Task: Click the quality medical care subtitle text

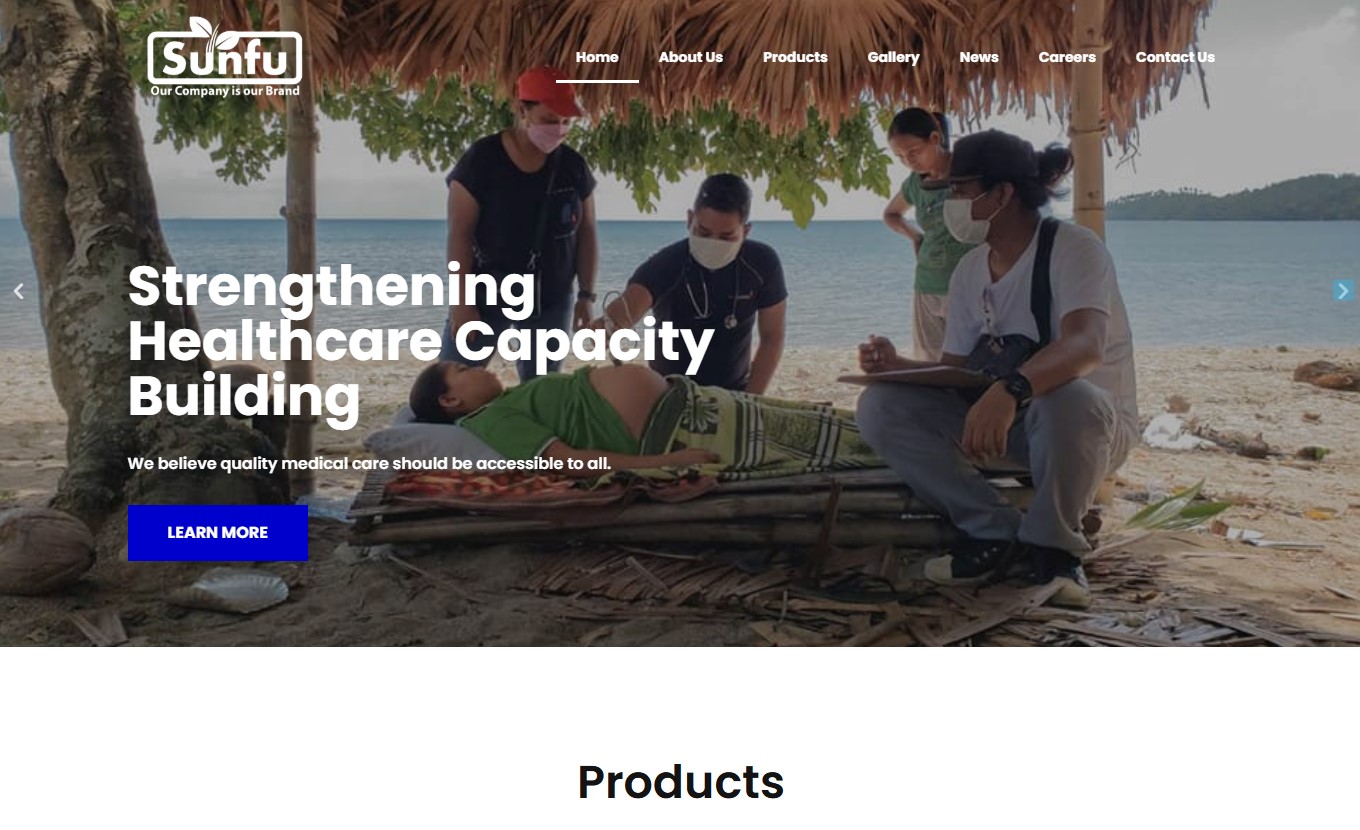Action: tap(369, 464)
